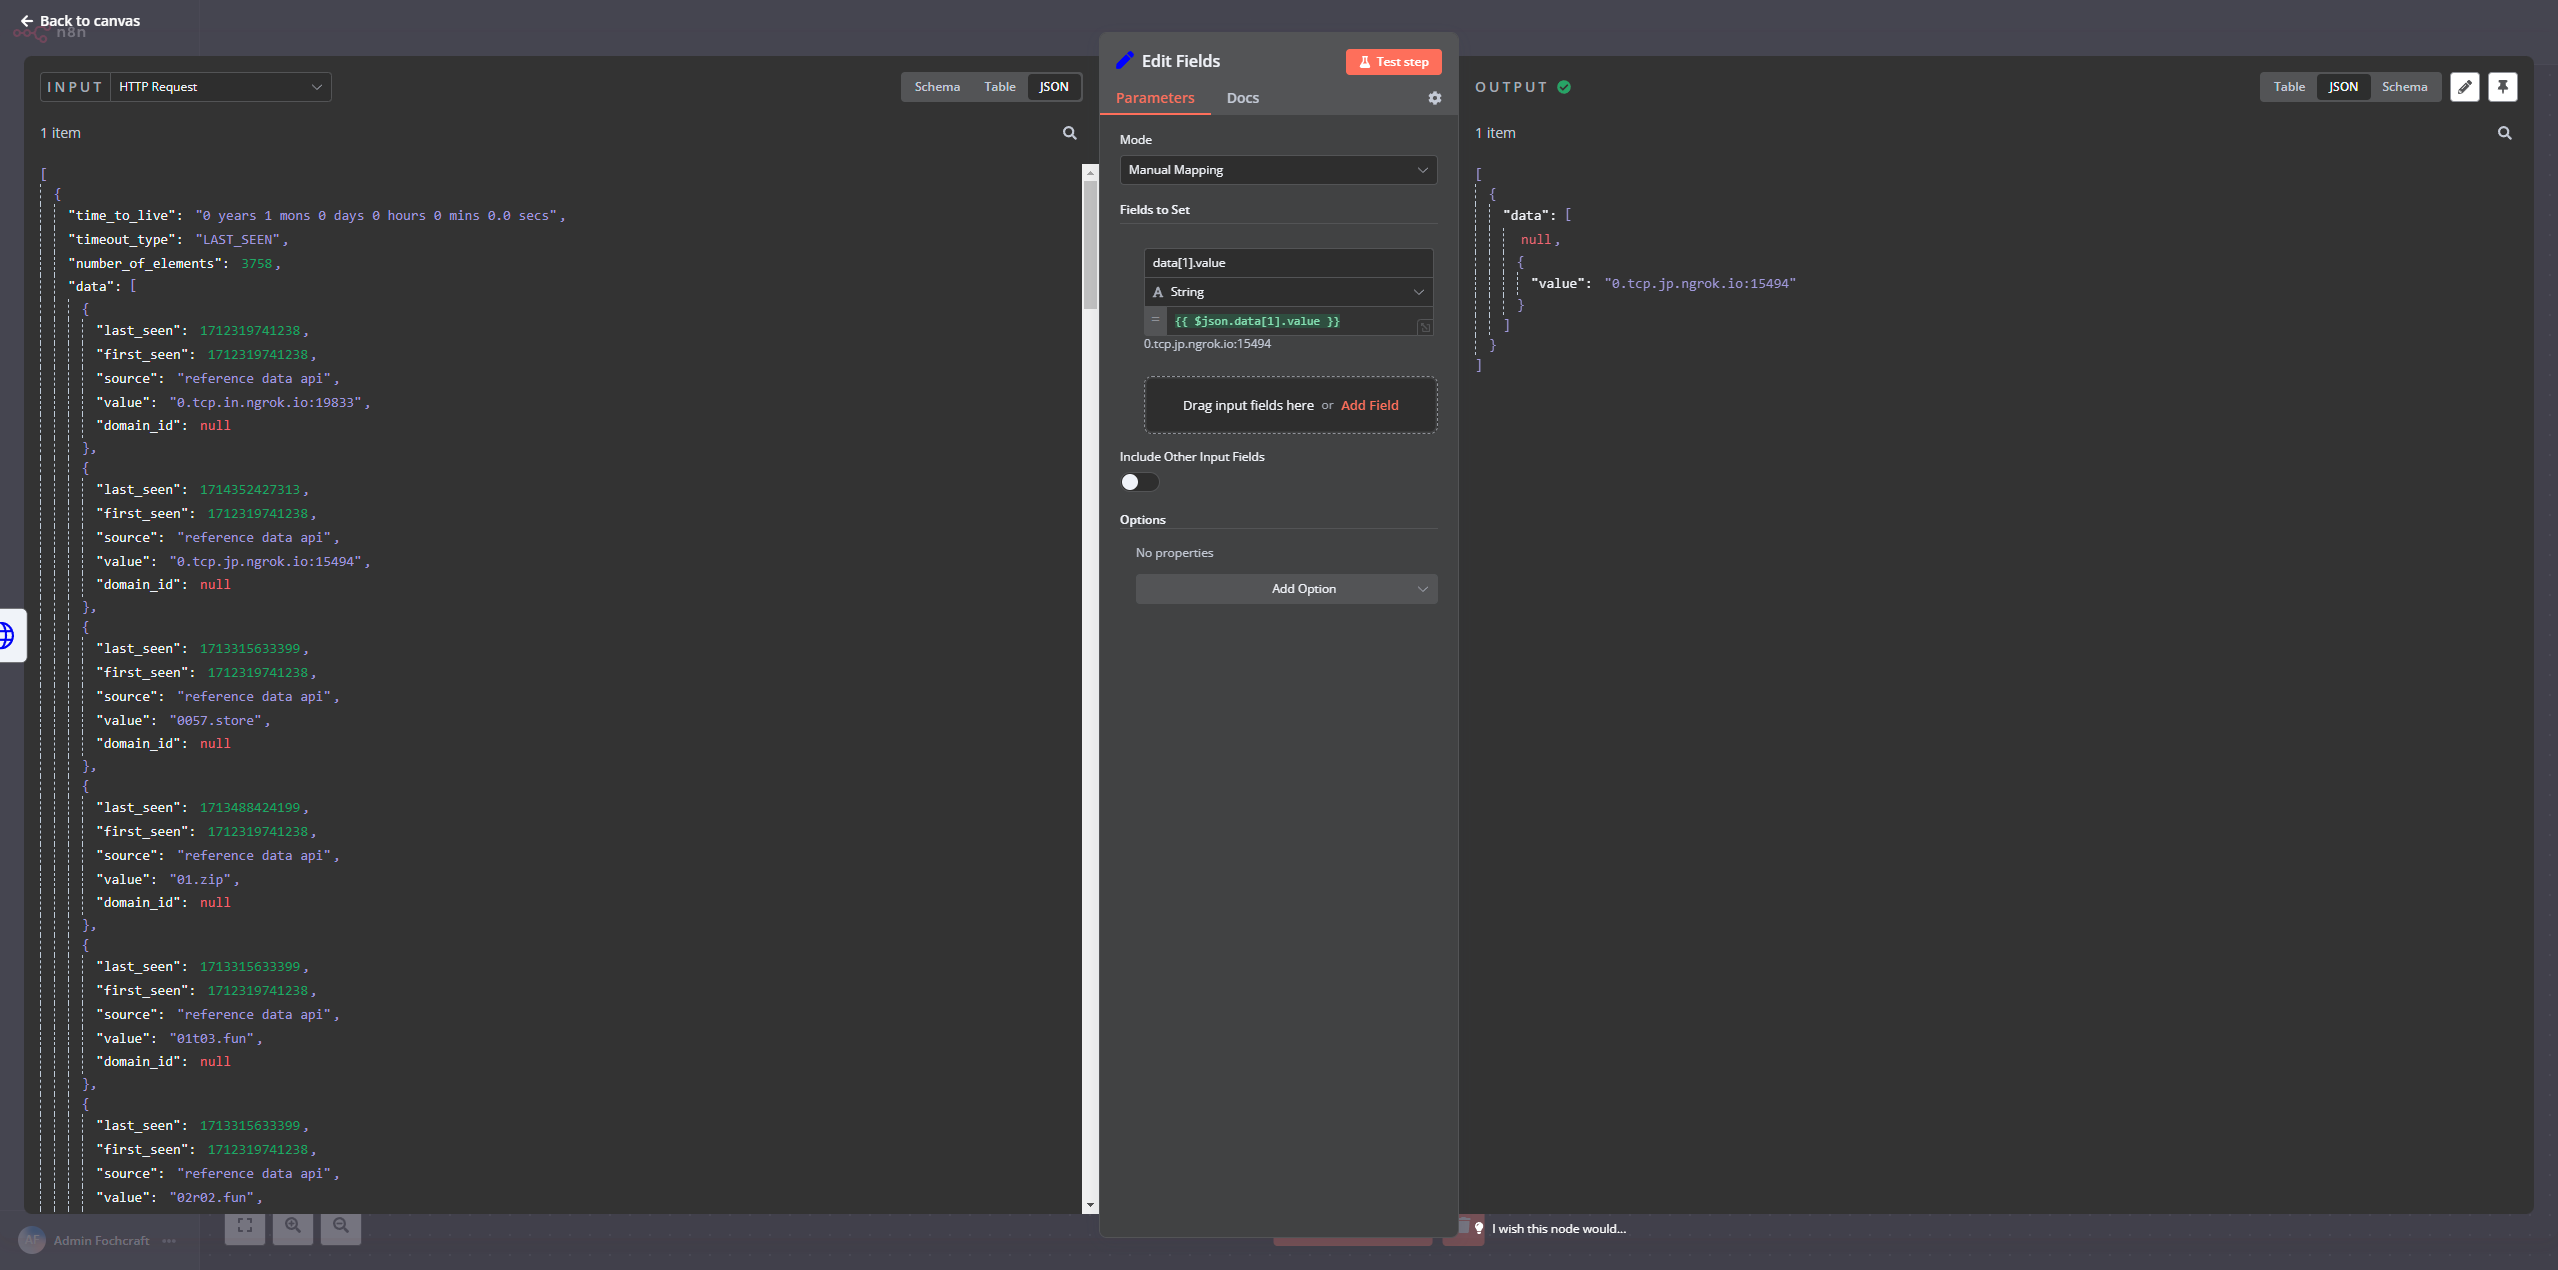Viewport: 2558px width, 1270px height.
Task: Click the Test step button
Action: 1393,62
